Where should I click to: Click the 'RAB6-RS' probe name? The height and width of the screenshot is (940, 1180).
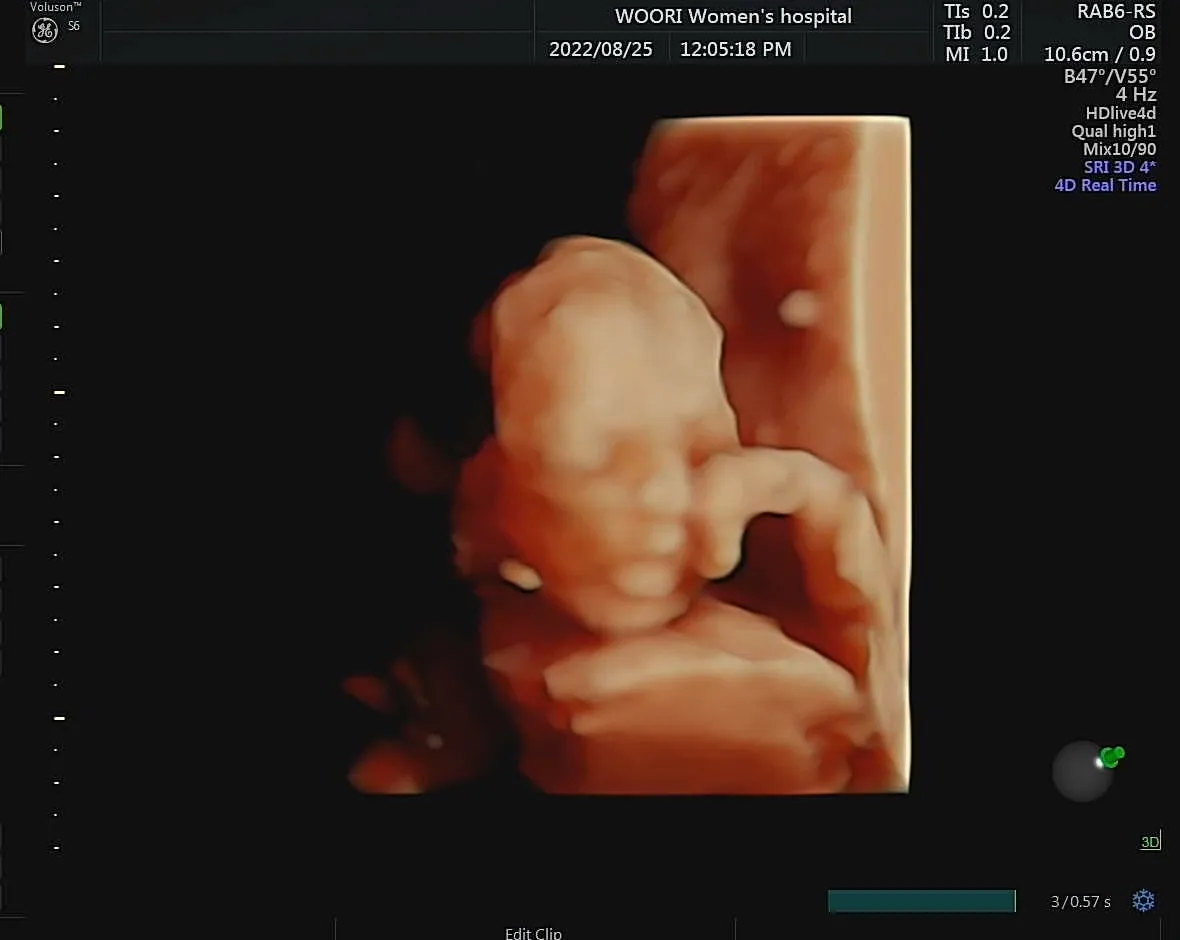1116,11
